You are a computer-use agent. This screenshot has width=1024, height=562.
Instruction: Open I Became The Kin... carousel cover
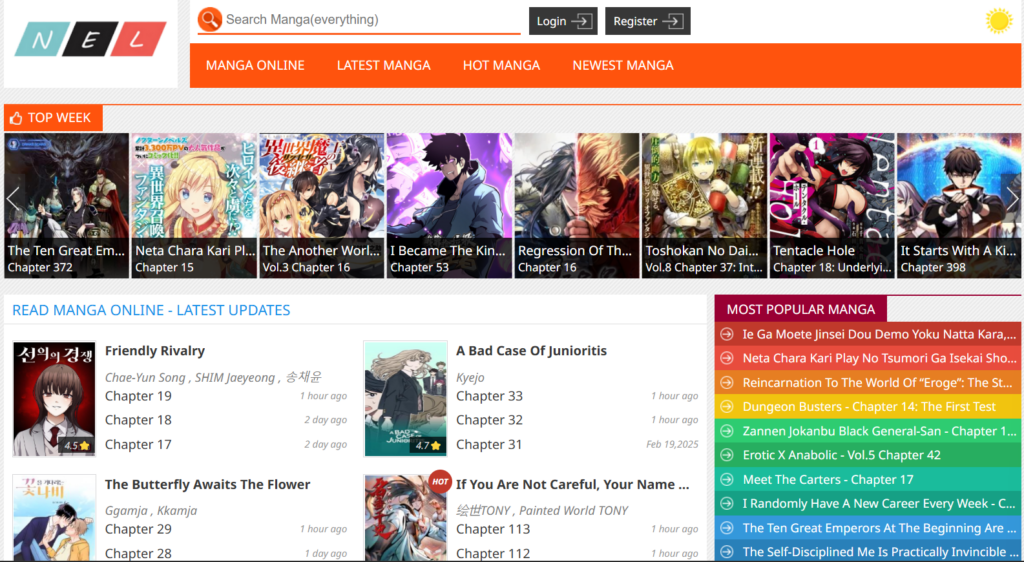point(449,206)
